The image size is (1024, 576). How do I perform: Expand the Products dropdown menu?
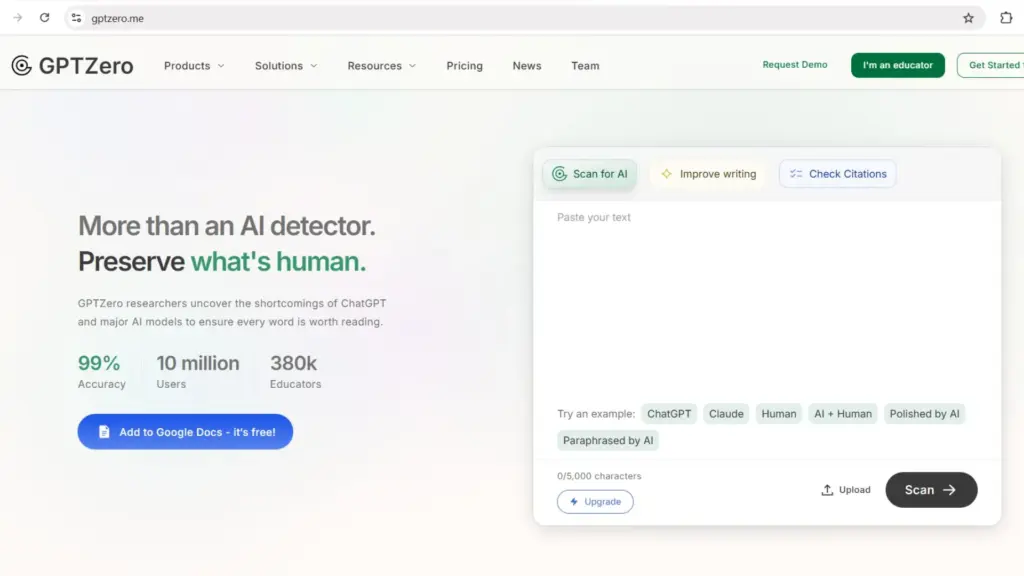(194, 66)
